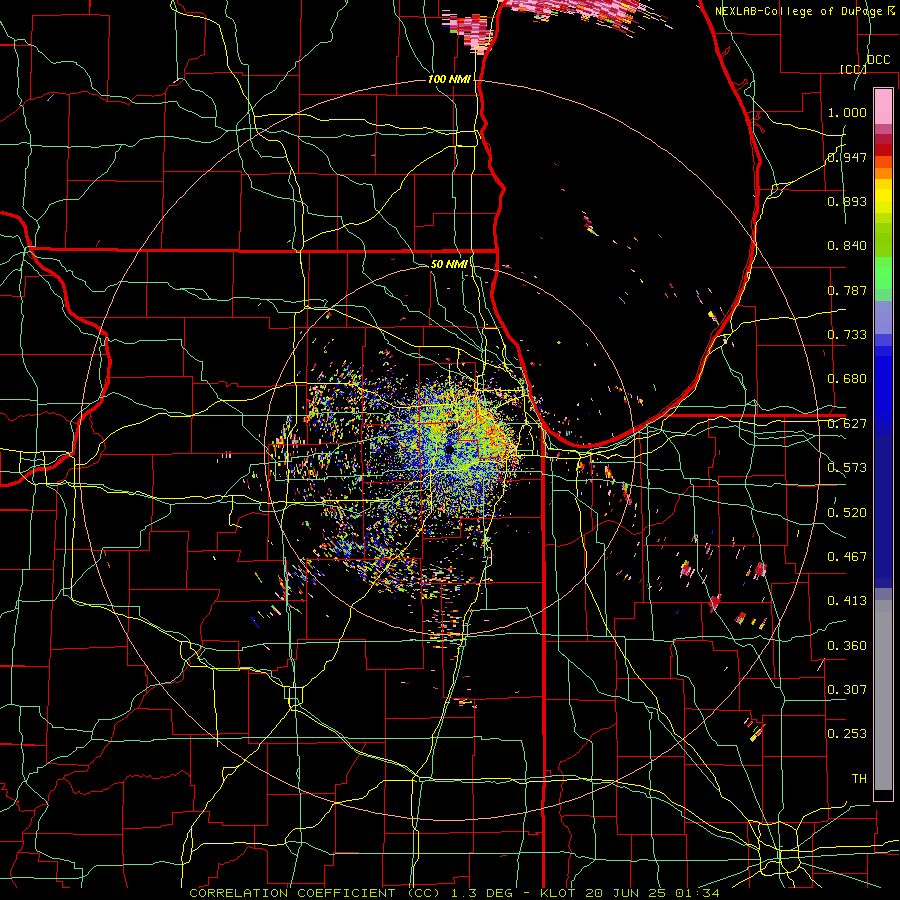Screen dimensions: 900x900
Task: Pick the bright green band on color scale
Action: point(883,273)
